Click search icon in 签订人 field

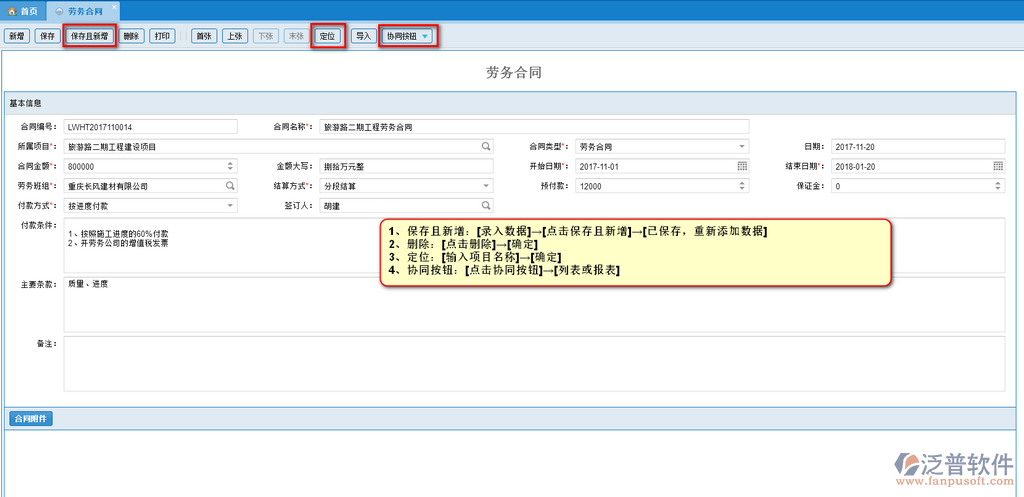coord(486,206)
